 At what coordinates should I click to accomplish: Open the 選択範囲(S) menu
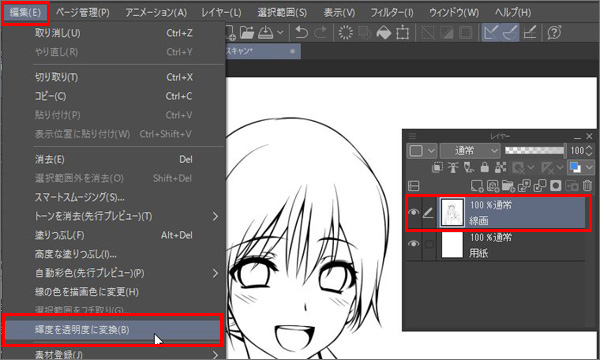282,13
